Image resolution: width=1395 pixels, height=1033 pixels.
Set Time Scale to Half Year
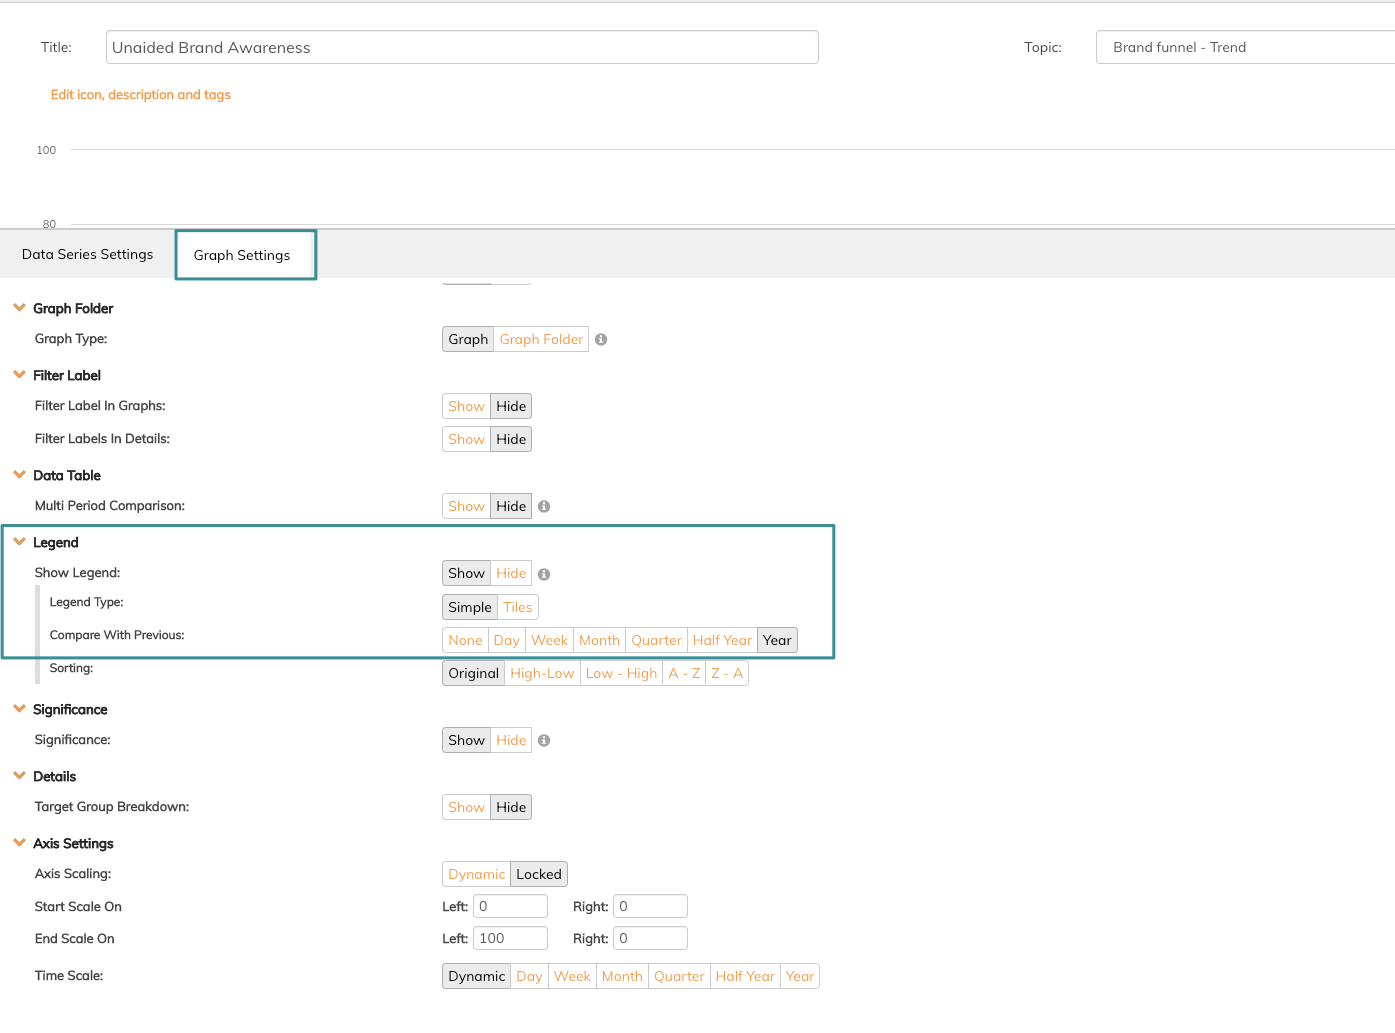point(745,976)
